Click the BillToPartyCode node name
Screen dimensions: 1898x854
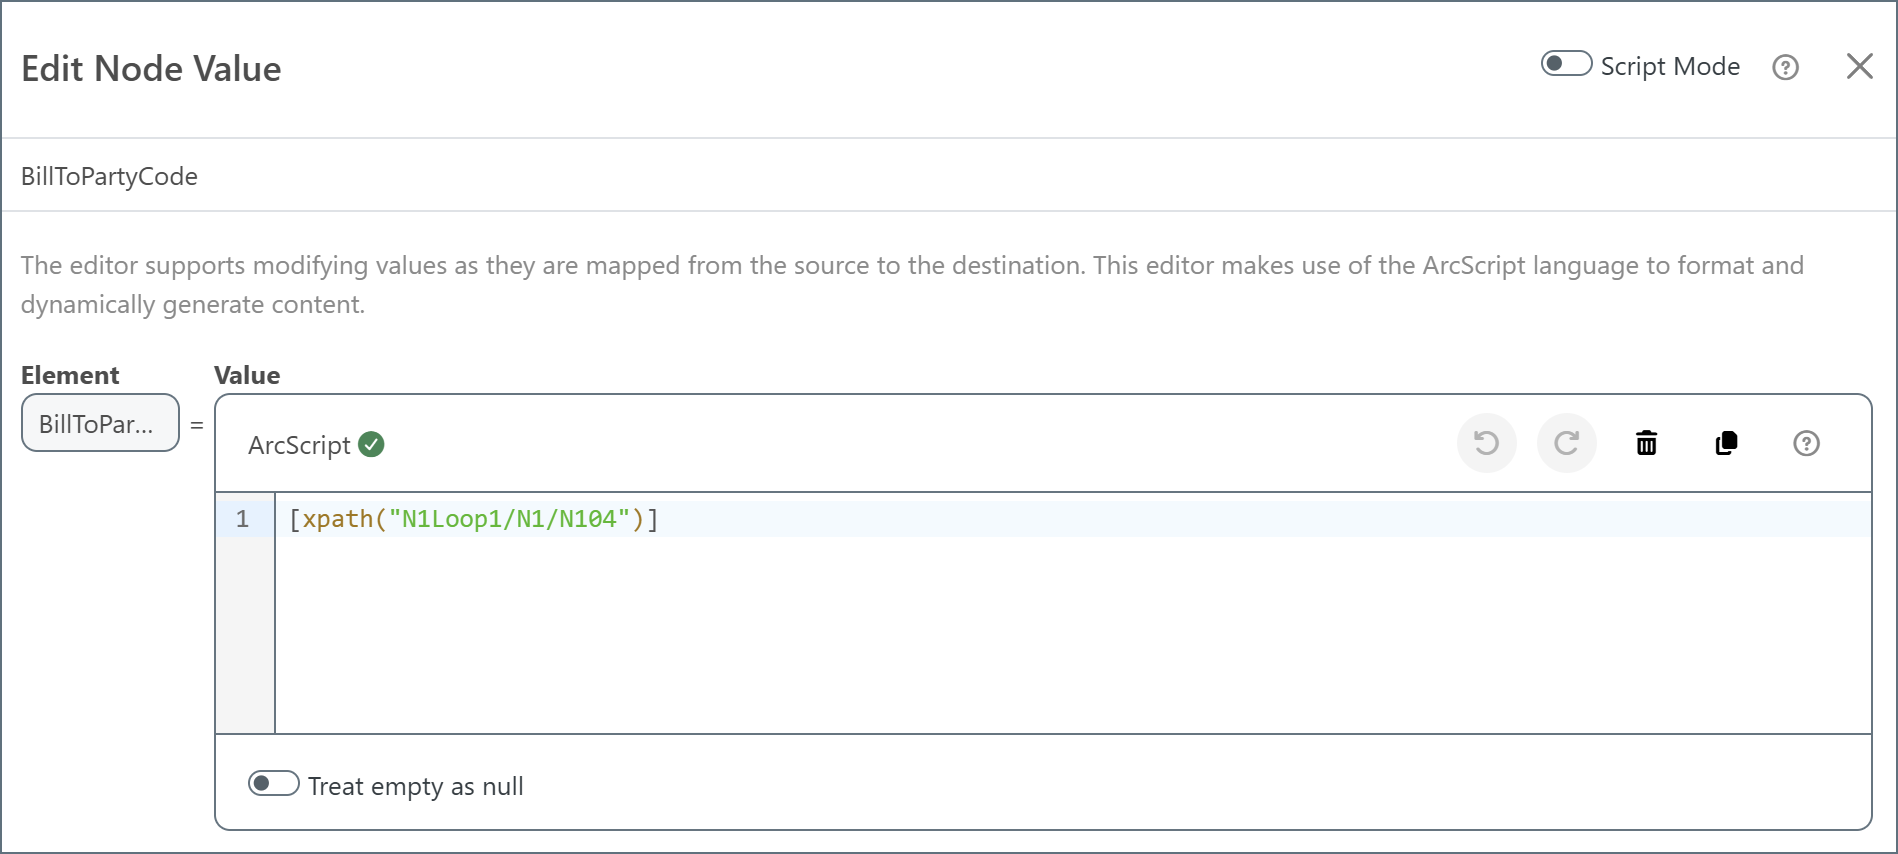[109, 176]
